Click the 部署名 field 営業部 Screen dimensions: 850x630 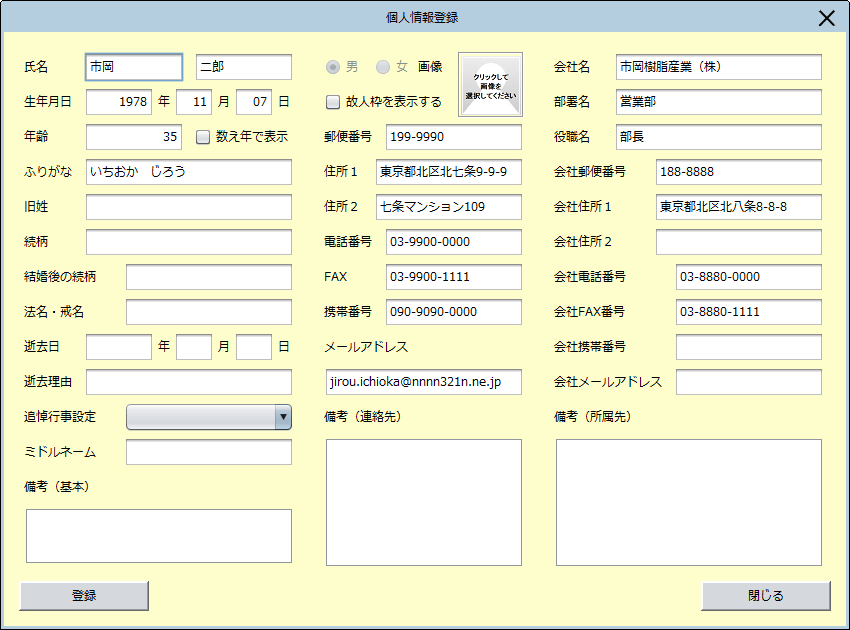click(x=719, y=102)
